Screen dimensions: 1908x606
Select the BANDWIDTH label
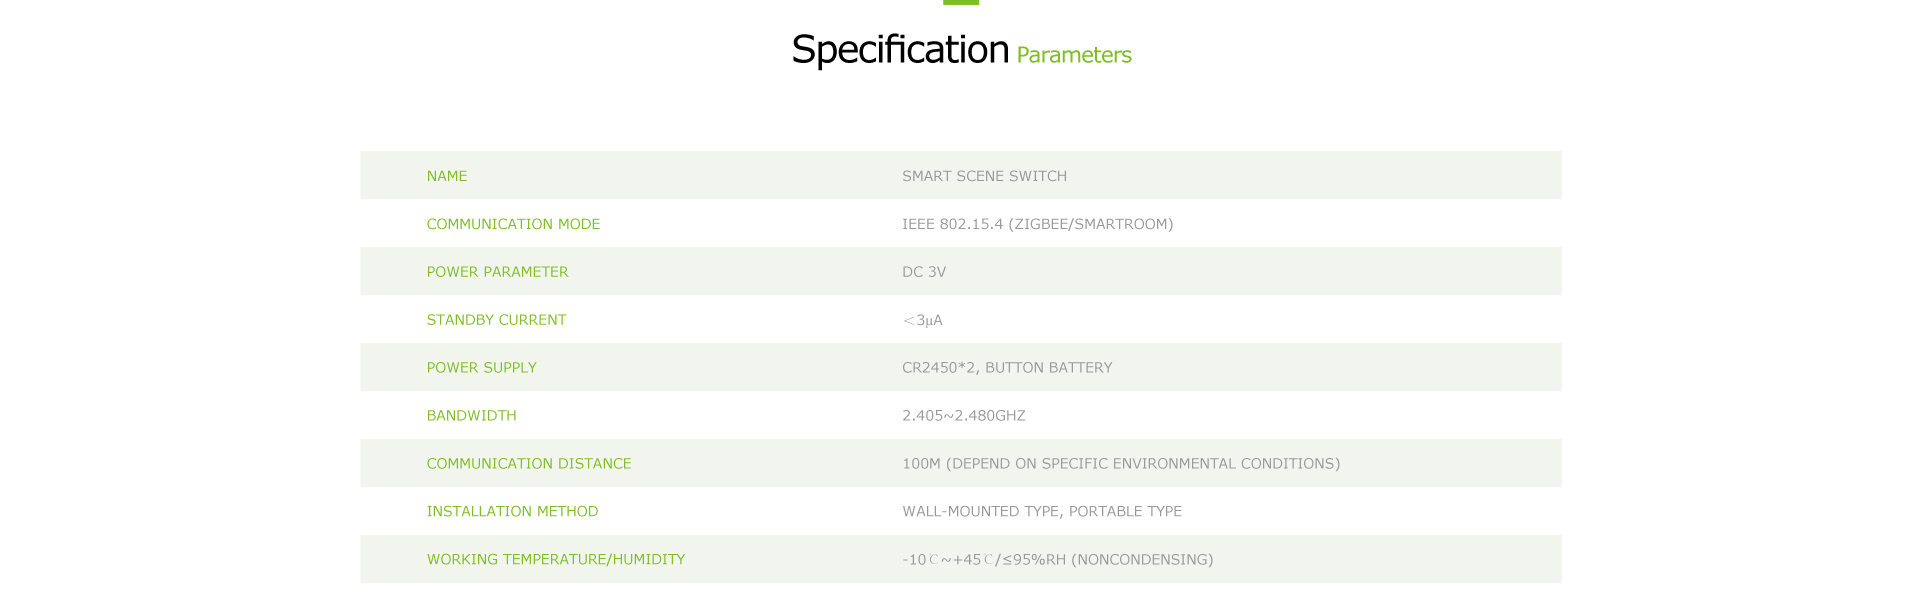tap(471, 416)
